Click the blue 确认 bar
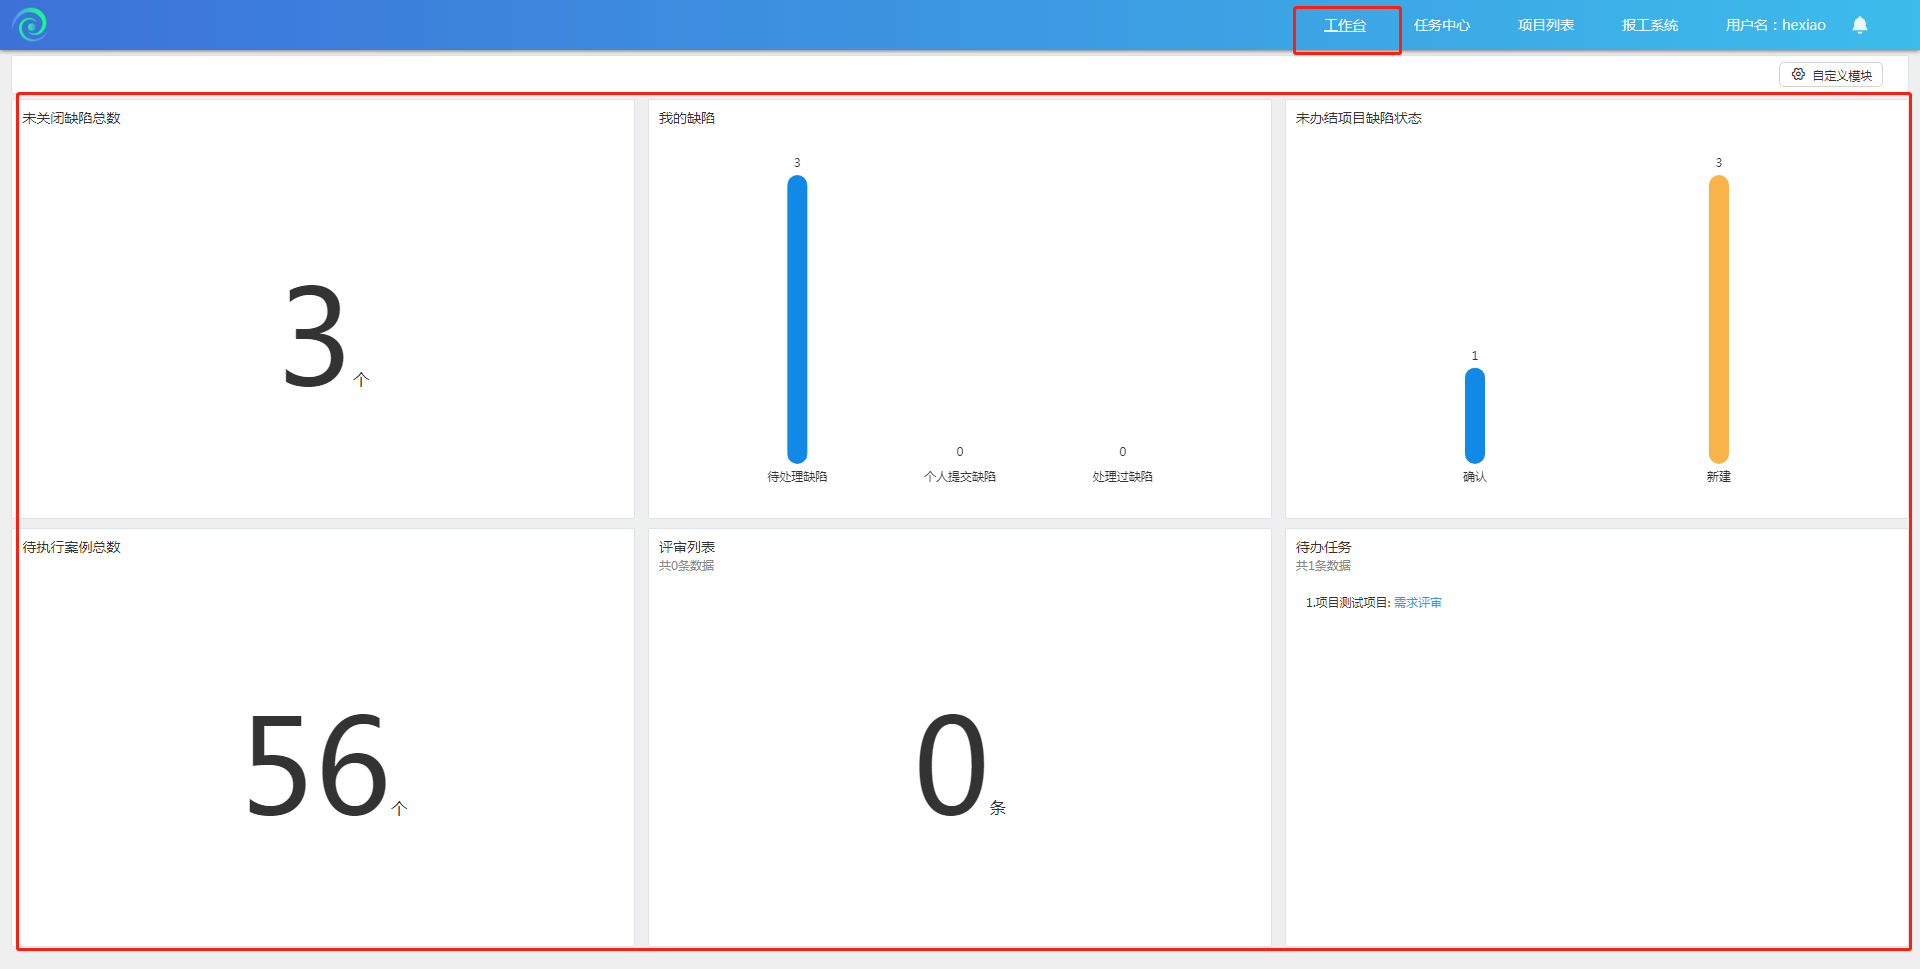 pyautogui.click(x=1474, y=416)
